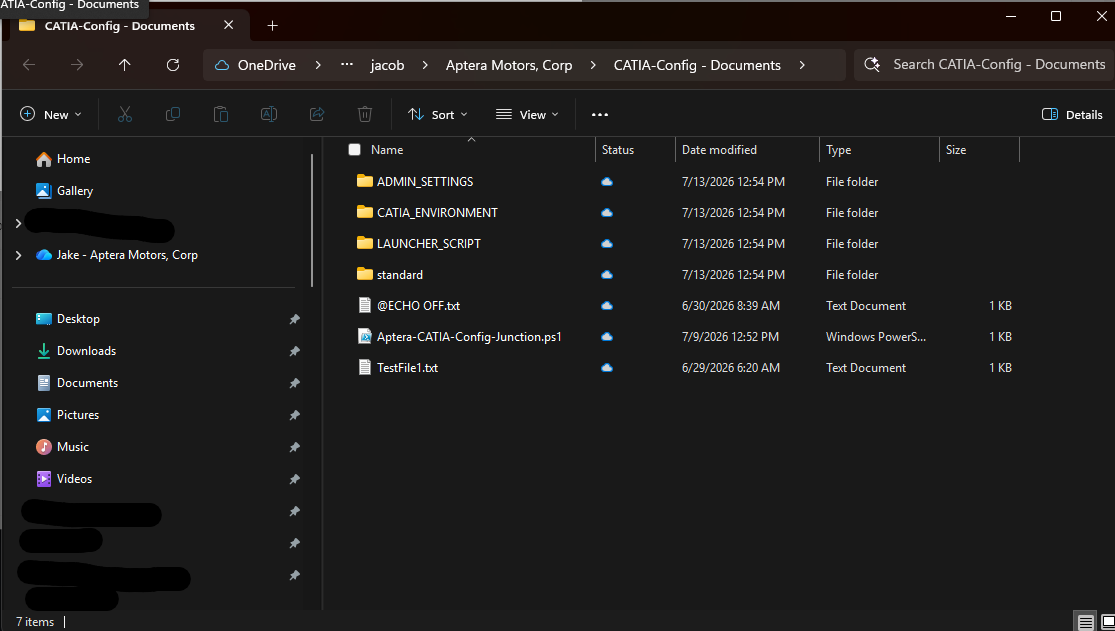Click Jake - Aptera Motors, Corp entry
1115x631 pixels.
click(x=127, y=255)
